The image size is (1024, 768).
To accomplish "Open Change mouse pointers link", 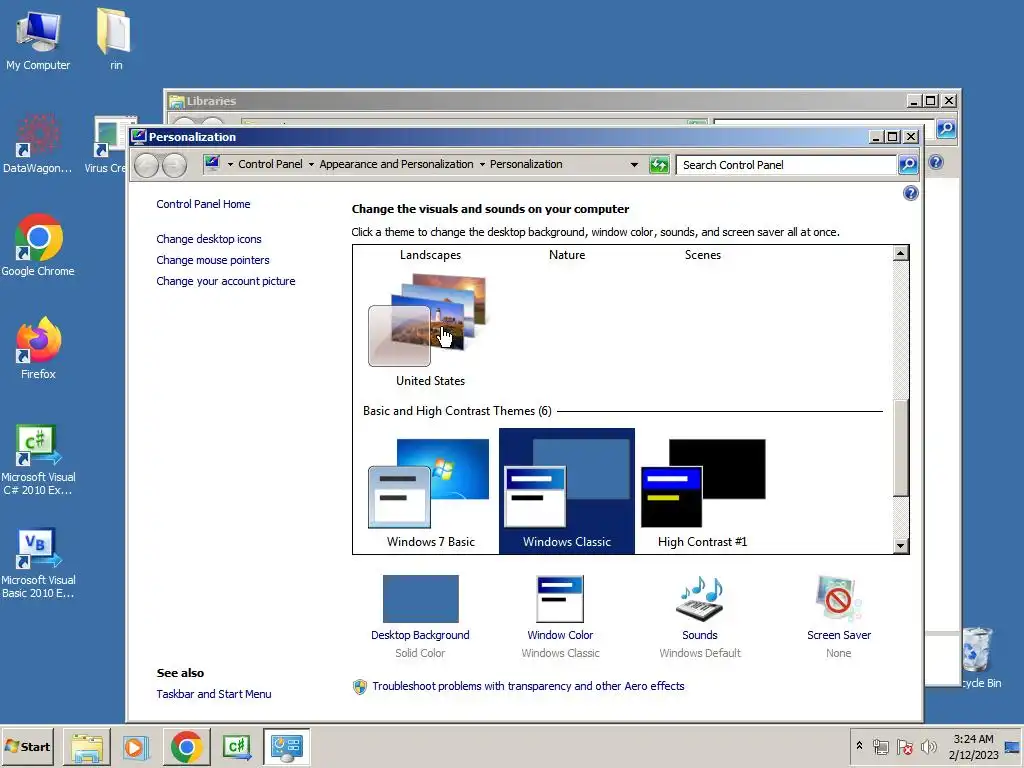I will click(x=212, y=260).
